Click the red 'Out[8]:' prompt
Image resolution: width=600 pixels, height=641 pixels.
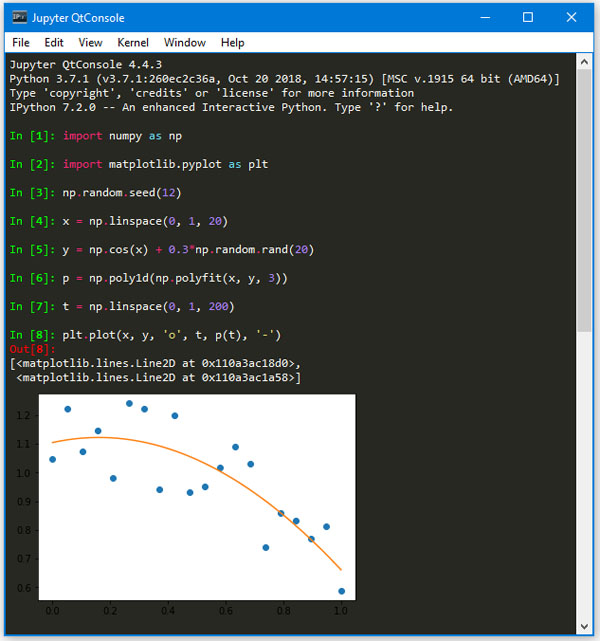pos(32,350)
